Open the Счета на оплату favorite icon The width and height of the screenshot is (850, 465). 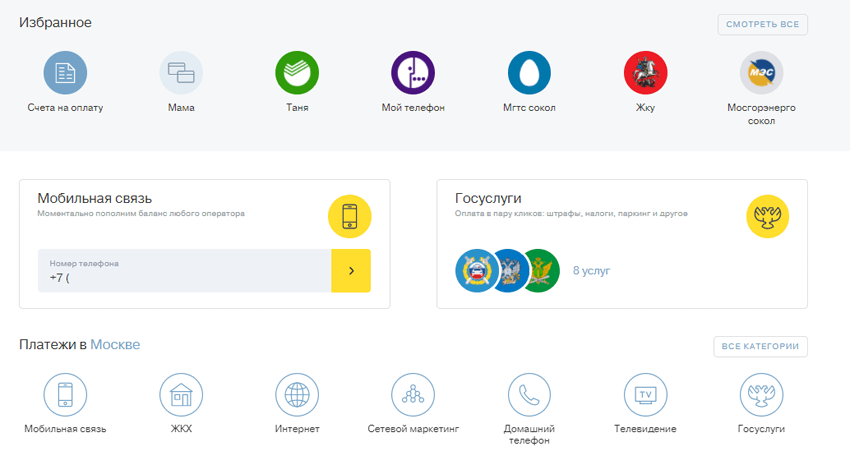point(65,73)
